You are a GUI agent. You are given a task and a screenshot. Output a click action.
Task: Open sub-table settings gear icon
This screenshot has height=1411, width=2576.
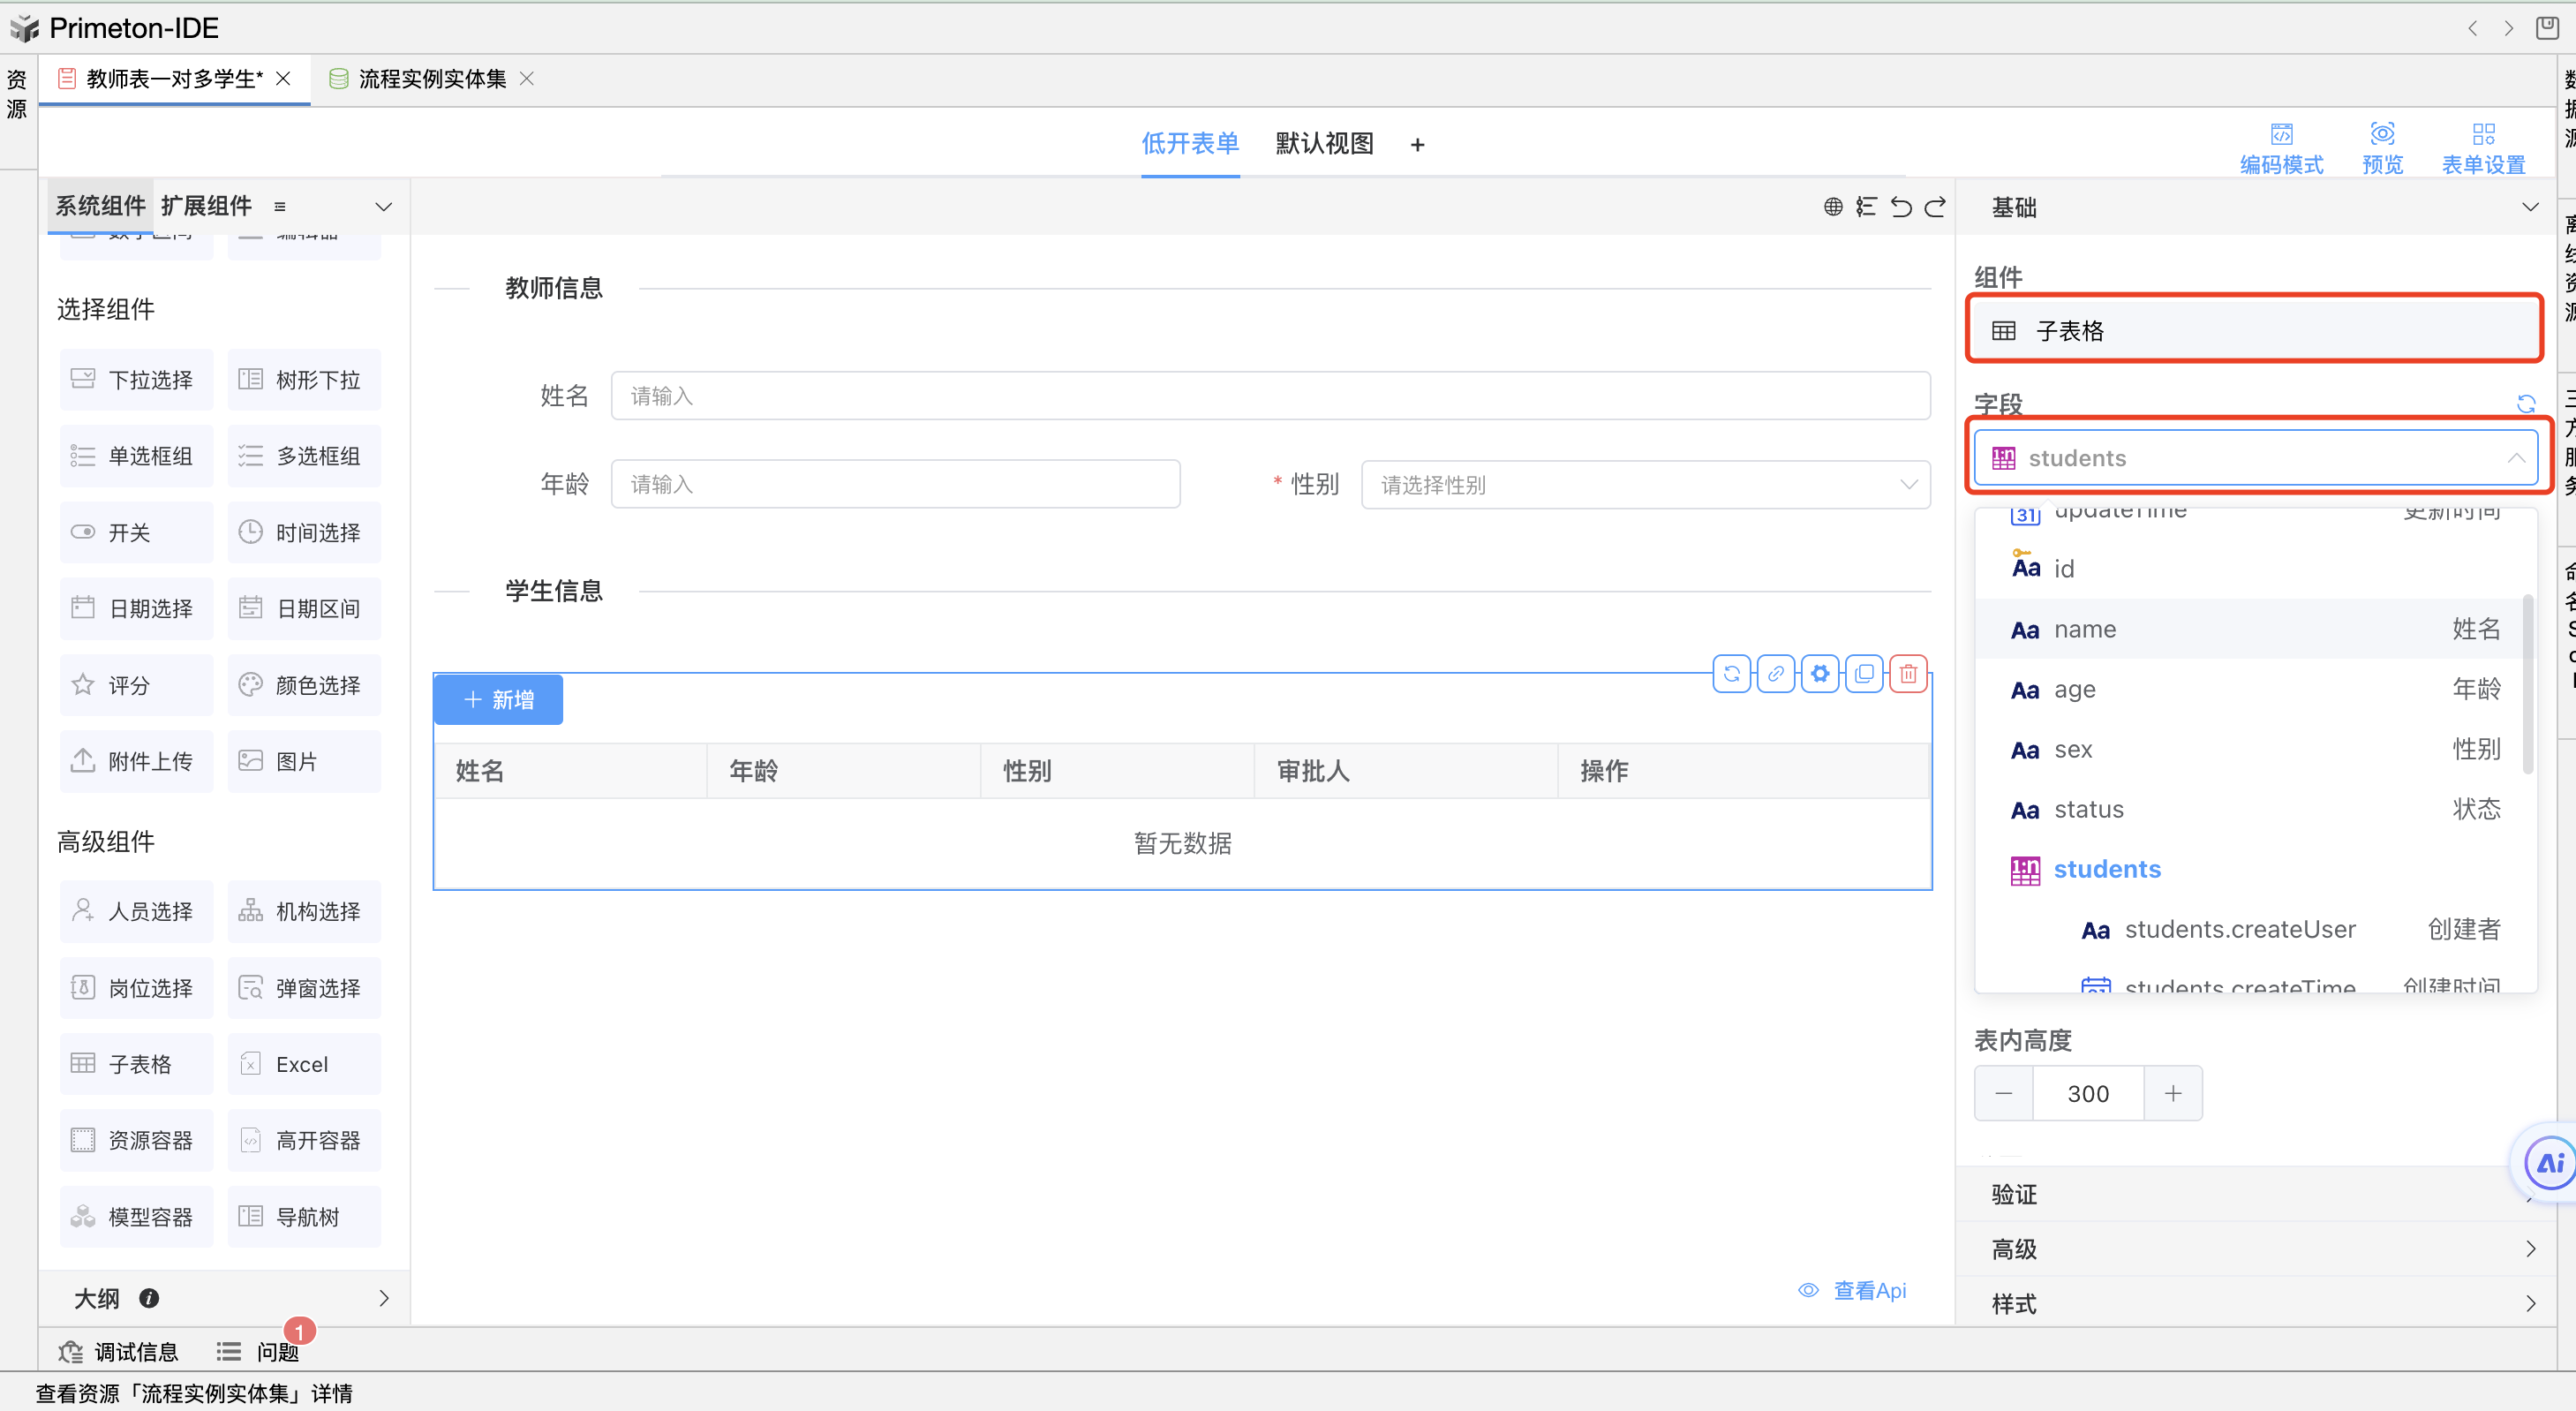point(1820,674)
